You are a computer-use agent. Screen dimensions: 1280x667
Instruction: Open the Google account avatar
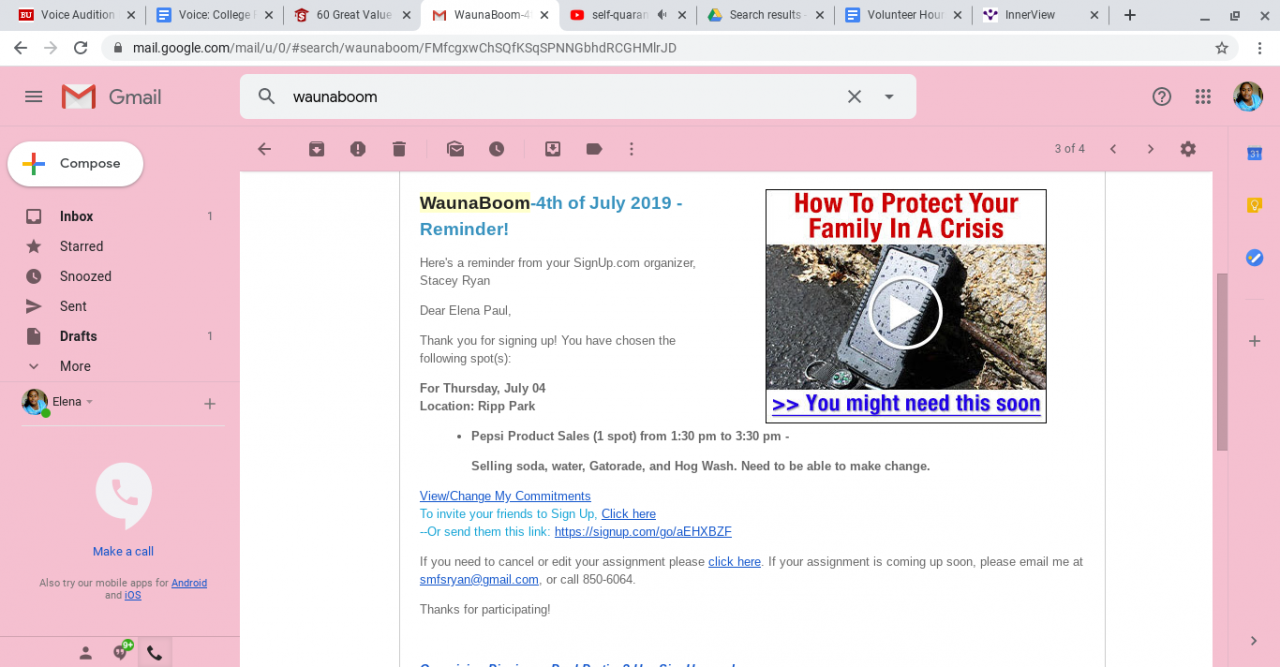point(1248,96)
